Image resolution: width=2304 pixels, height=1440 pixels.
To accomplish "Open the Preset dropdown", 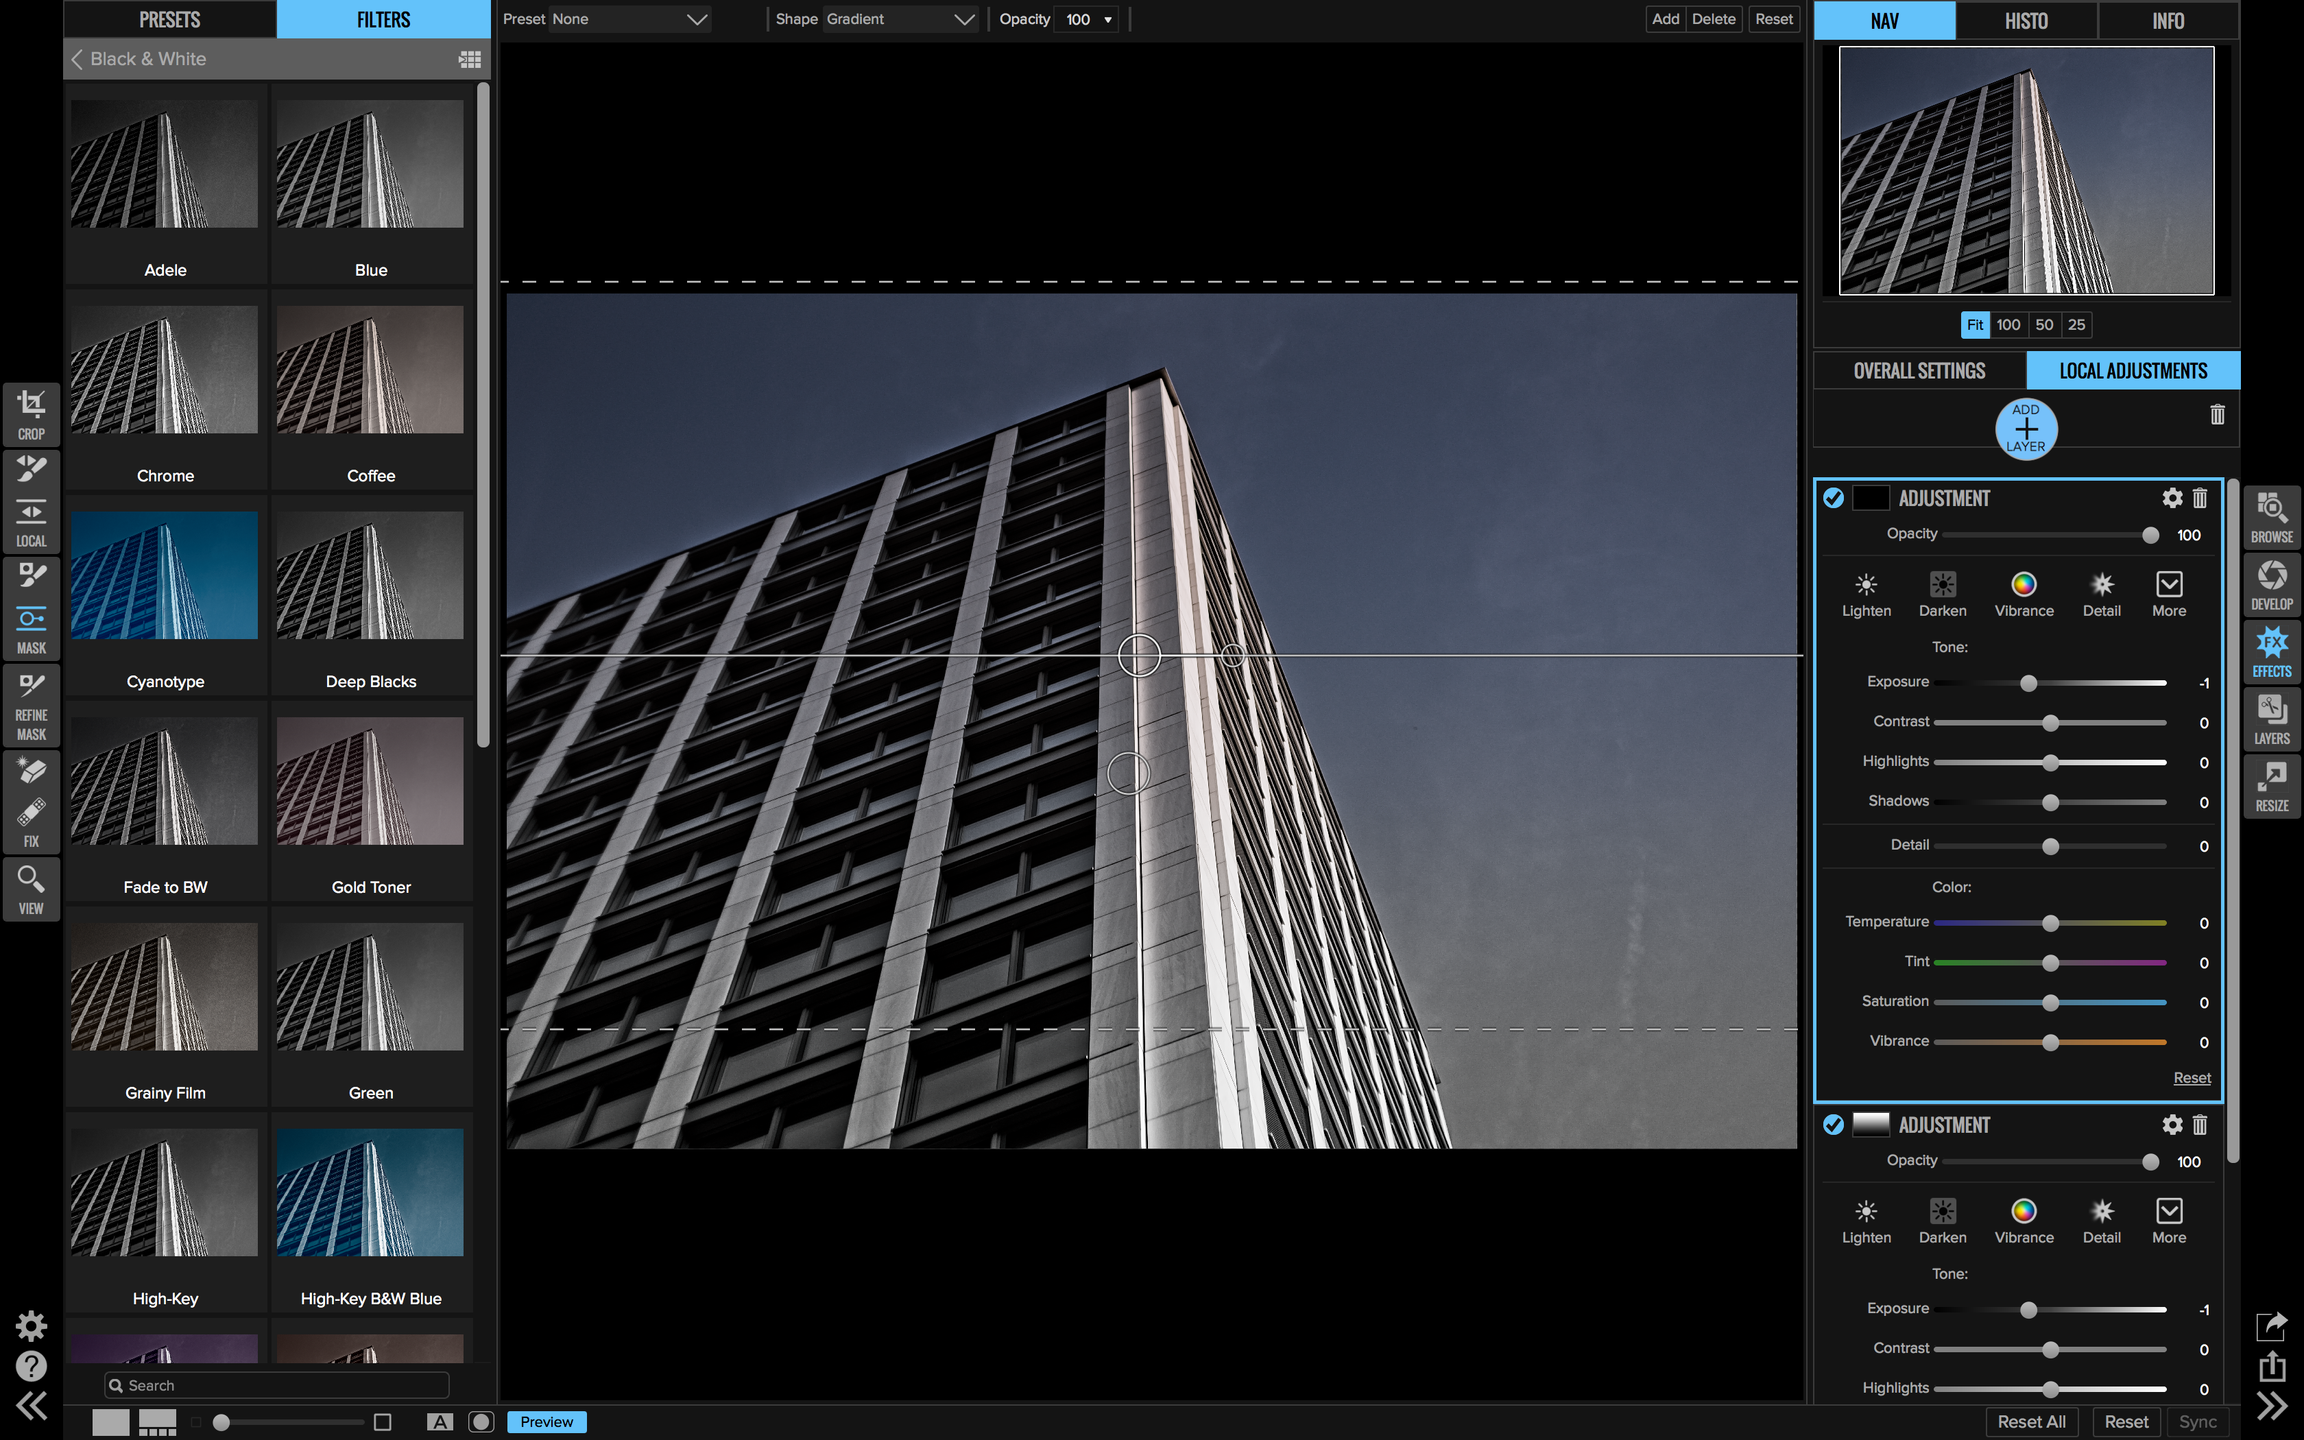I will (x=629, y=19).
